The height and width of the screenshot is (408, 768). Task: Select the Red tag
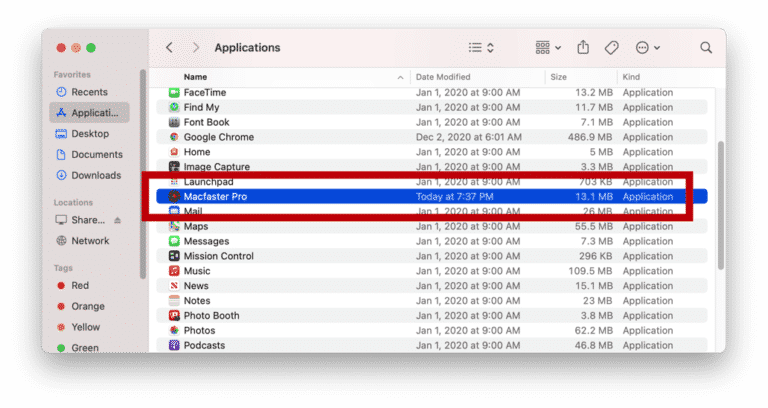(x=73, y=286)
